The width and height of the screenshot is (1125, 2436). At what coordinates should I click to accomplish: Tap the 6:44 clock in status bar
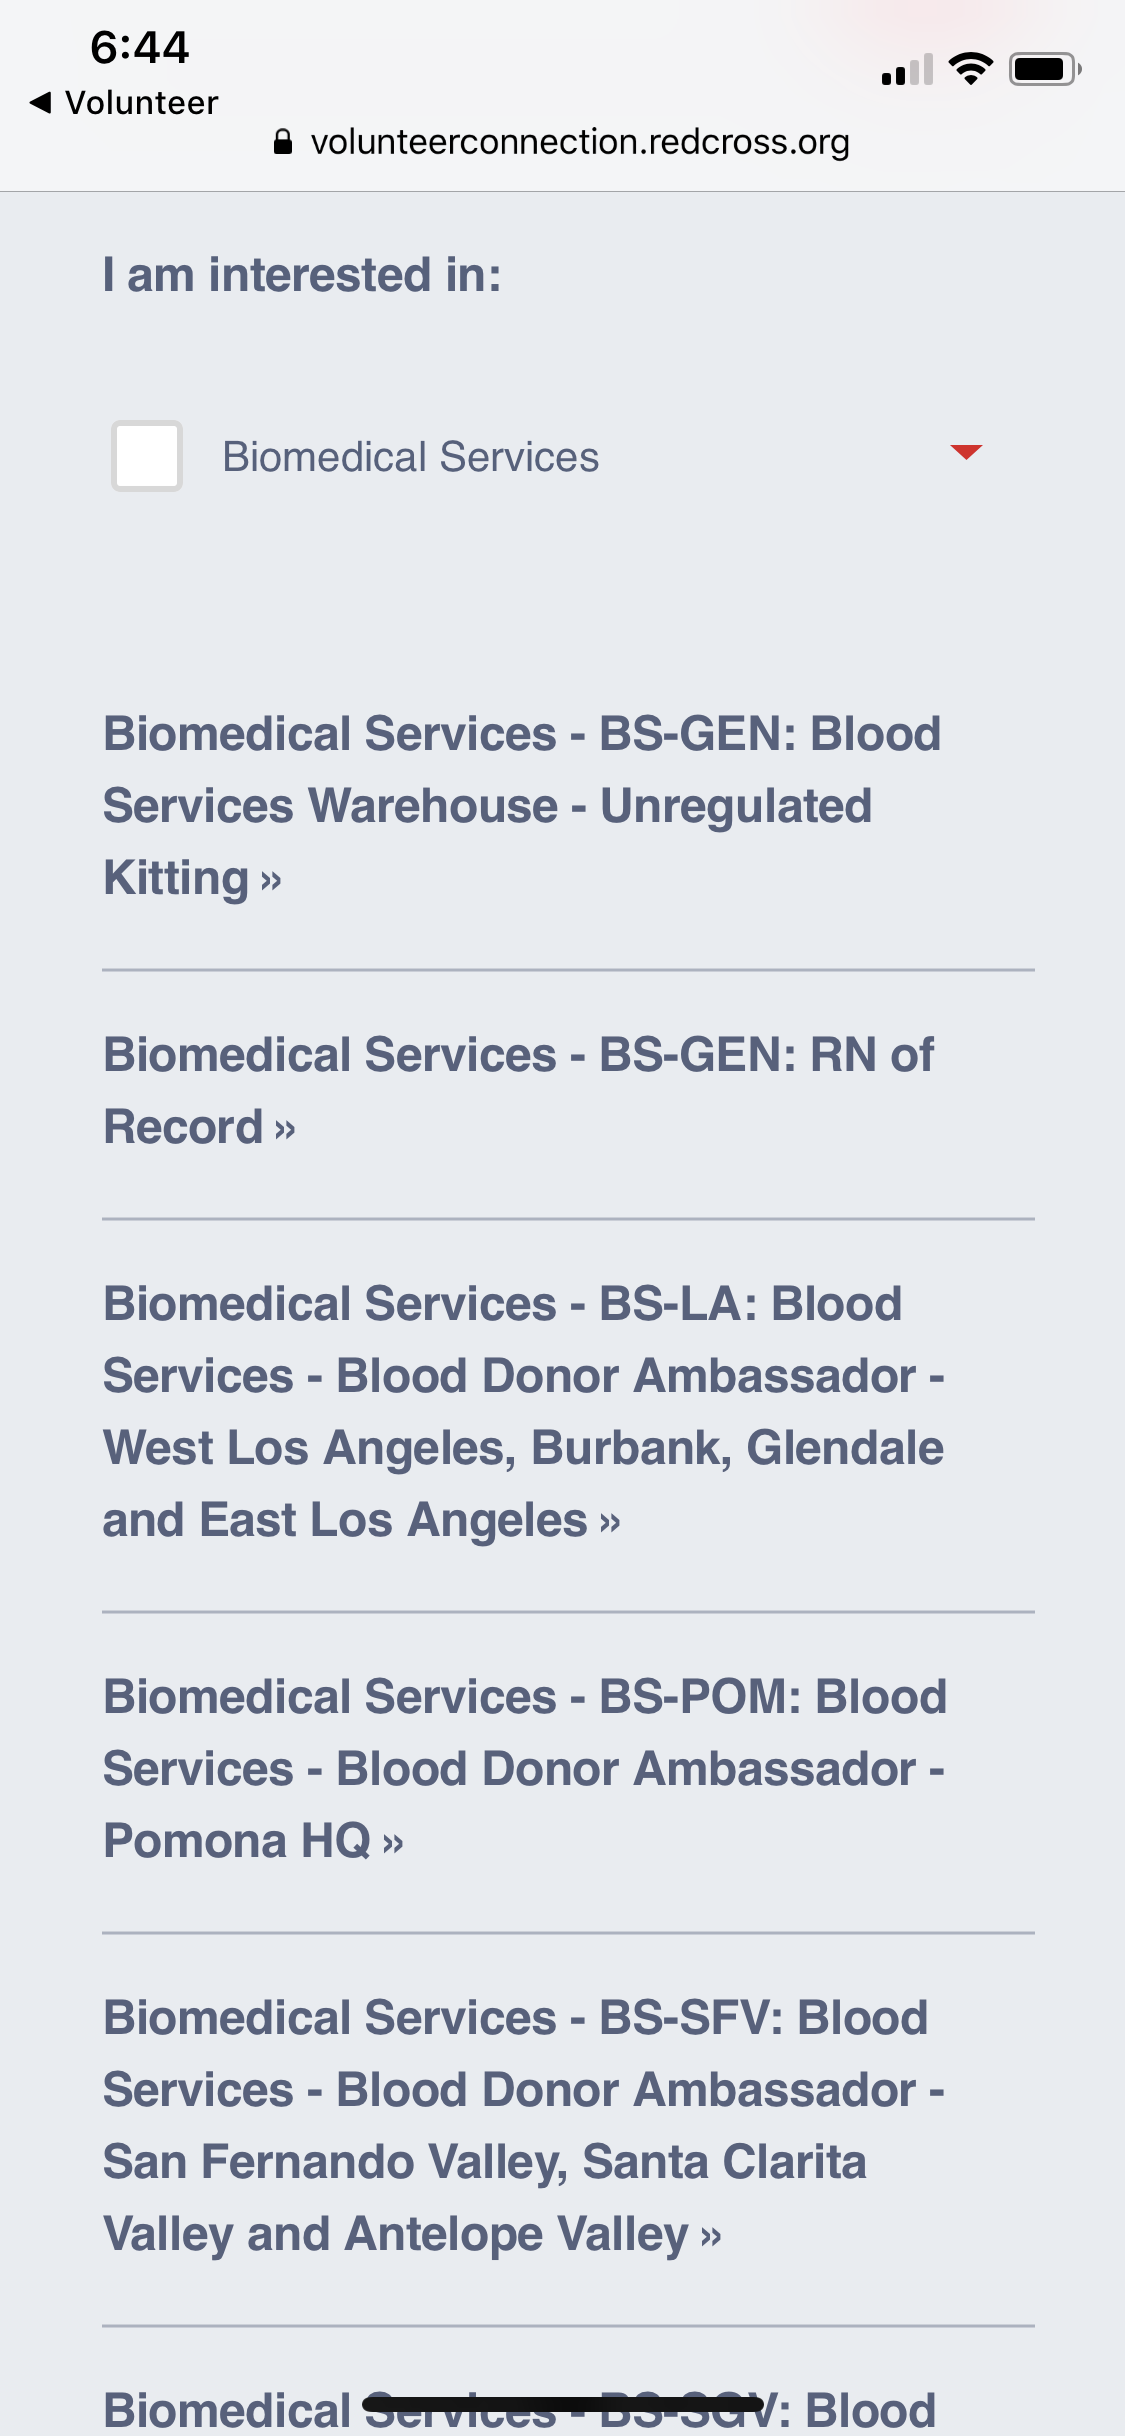pyautogui.click(x=139, y=47)
